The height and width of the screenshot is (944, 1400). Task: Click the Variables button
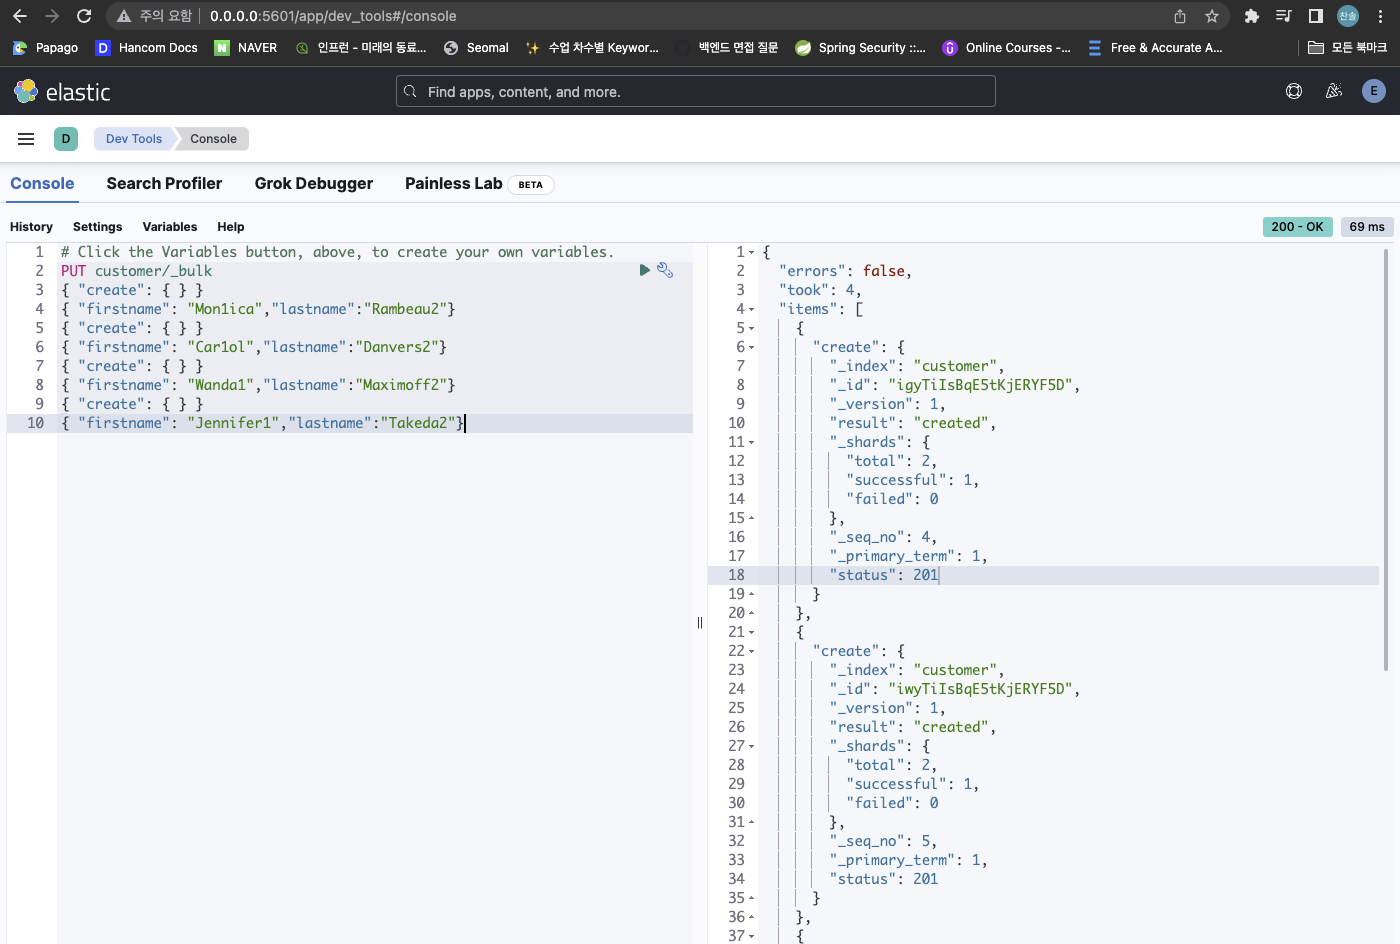(170, 227)
